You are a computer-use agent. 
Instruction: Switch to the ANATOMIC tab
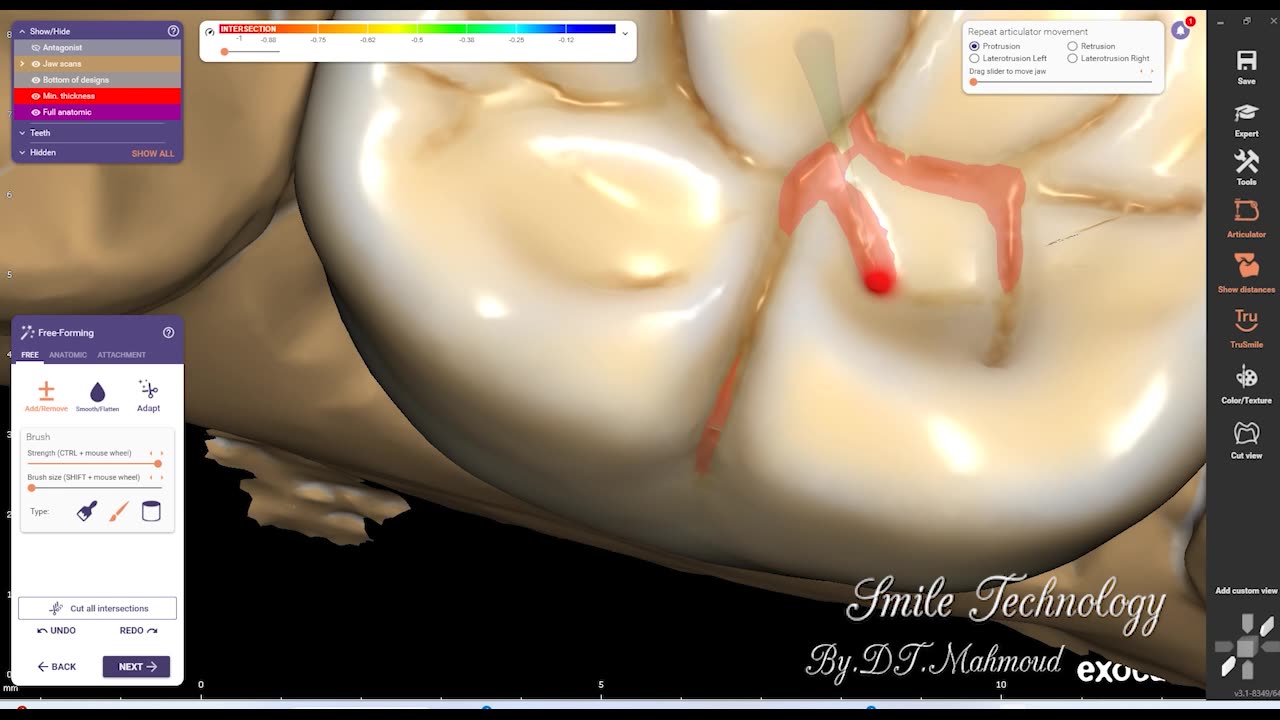[68, 355]
